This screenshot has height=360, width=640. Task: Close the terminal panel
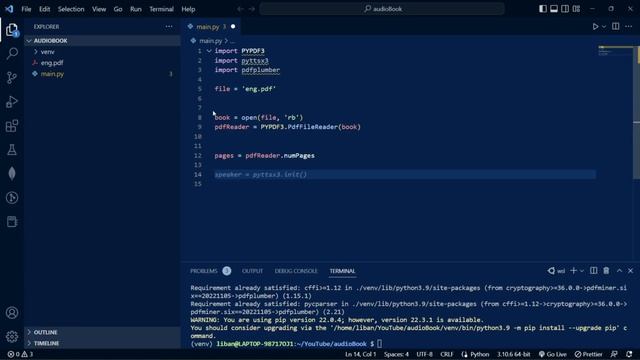[630, 271]
